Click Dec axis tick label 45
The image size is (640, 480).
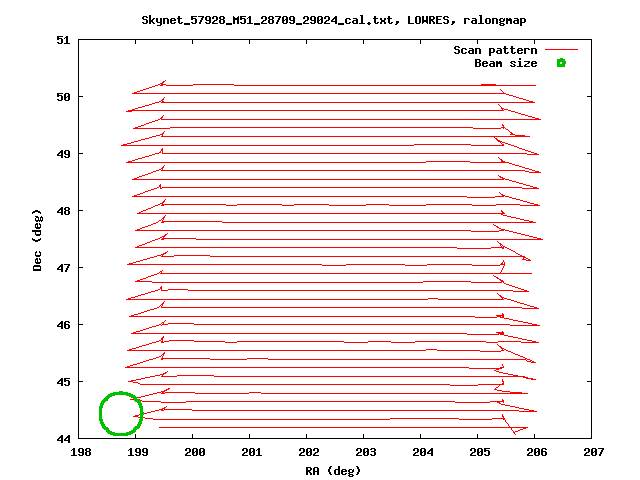63,382
